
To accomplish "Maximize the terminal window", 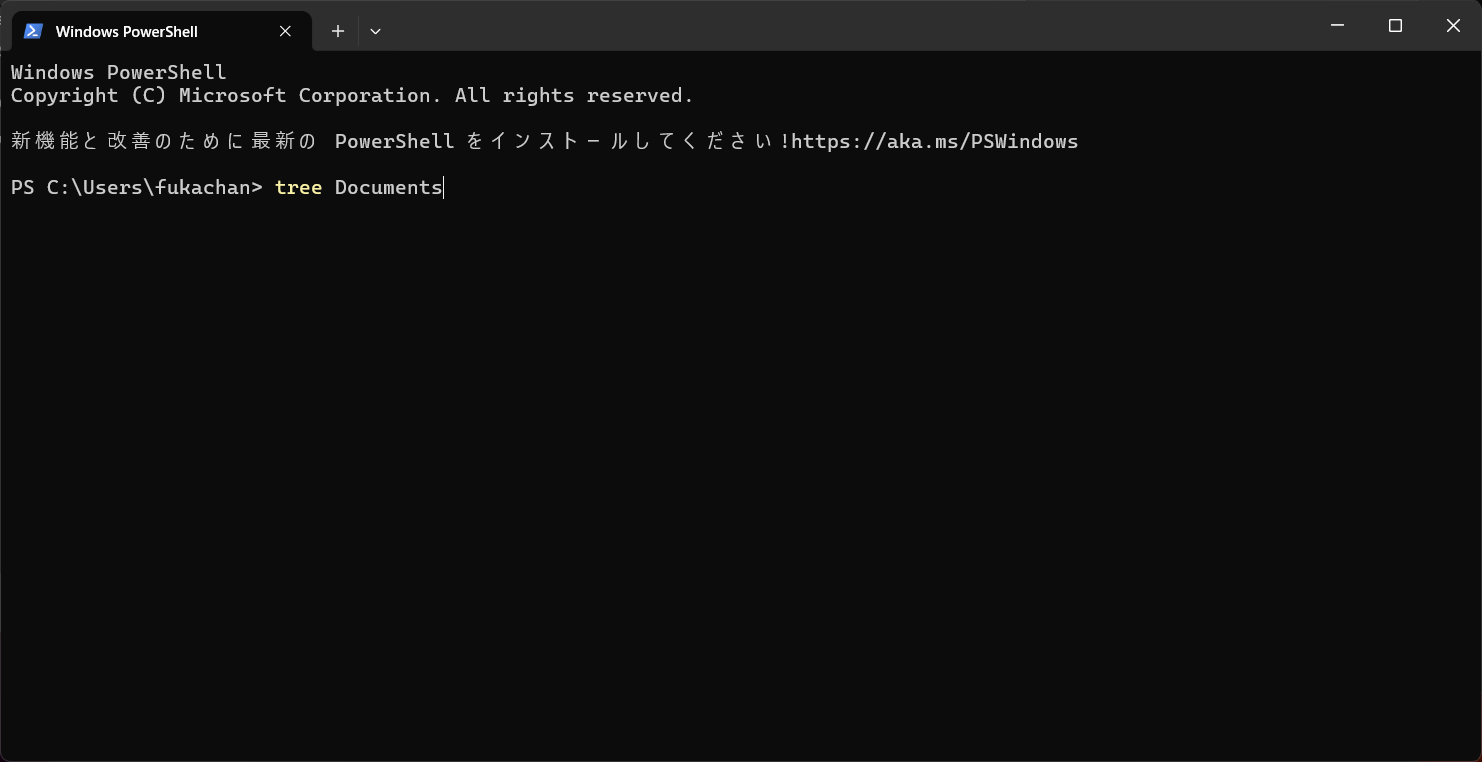I will tap(1395, 26).
